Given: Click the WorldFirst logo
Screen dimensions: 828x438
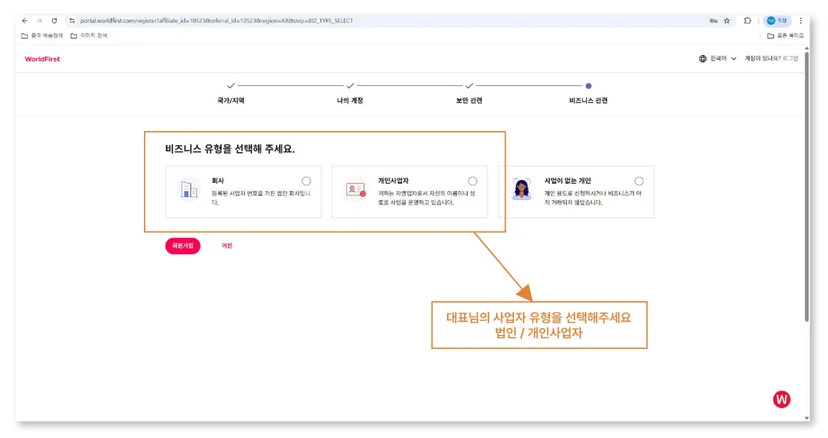Looking at the screenshot, I should coord(42,59).
